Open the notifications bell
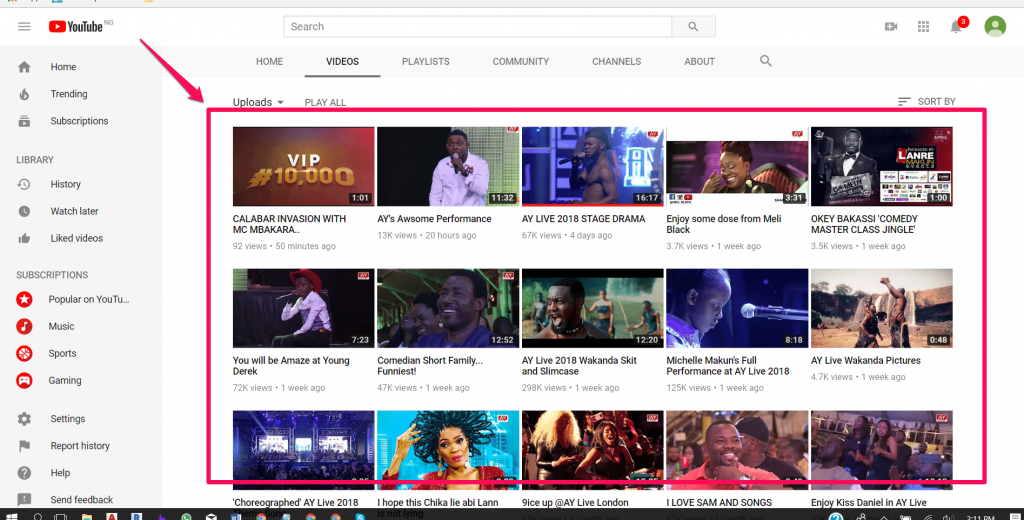Image resolution: width=1024 pixels, height=520 pixels. click(x=957, y=27)
